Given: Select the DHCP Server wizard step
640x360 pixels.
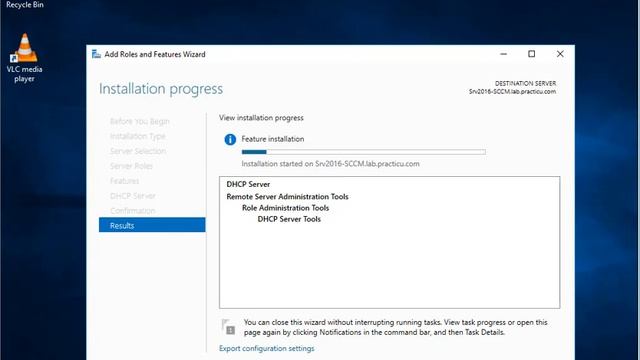Looking at the screenshot, I should [133, 196].
